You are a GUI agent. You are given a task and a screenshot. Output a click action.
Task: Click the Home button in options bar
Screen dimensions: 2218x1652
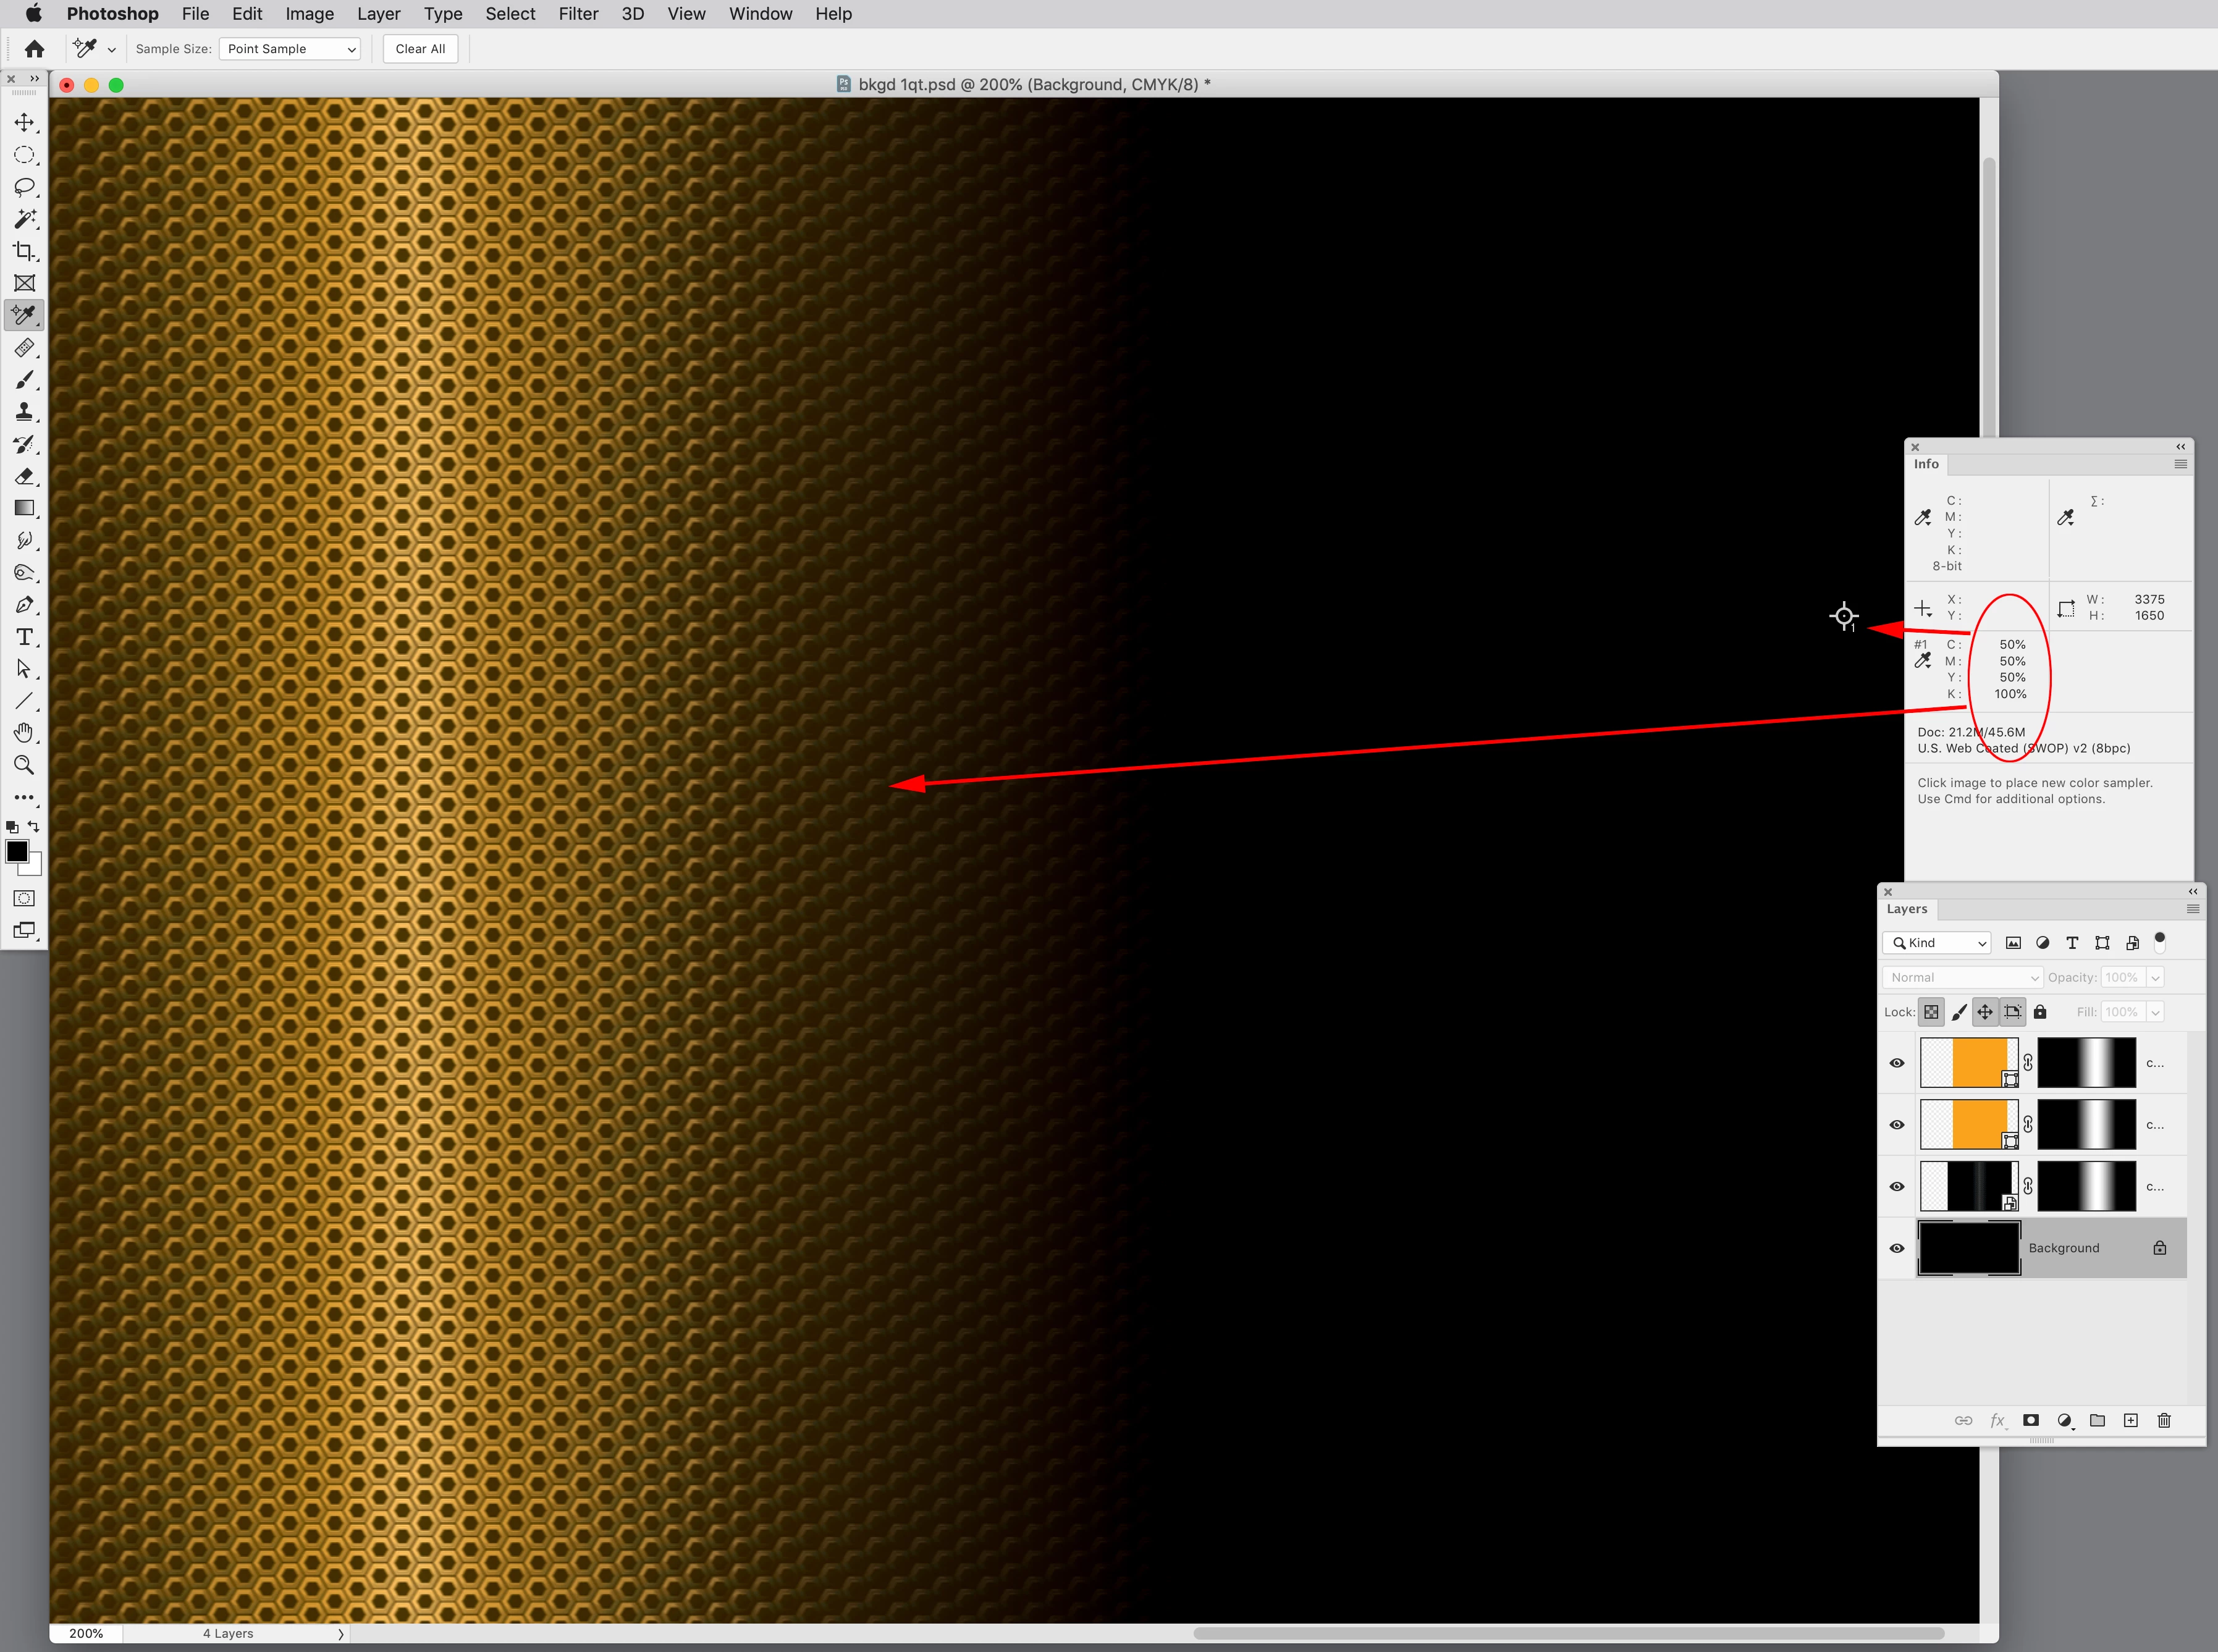point(34,49)
